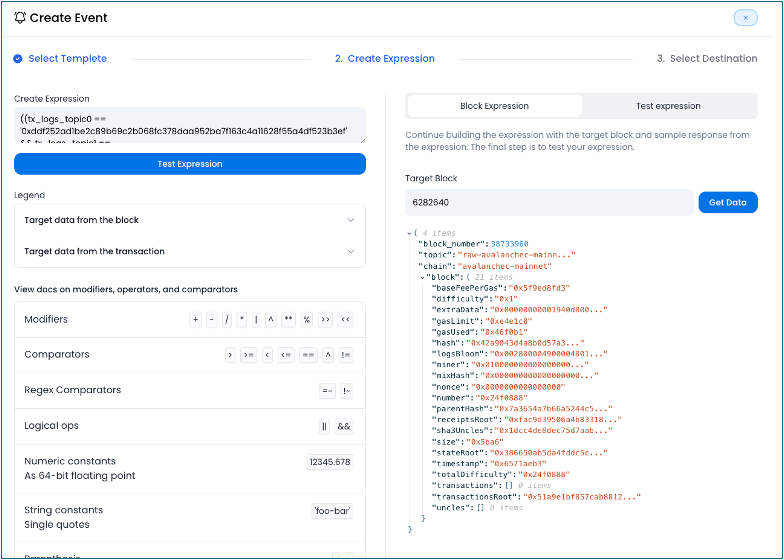The width and height of the screenshot is (784, 560).
Task: Click the "difficulty" value 0x1
Action: tap(506, 299)
